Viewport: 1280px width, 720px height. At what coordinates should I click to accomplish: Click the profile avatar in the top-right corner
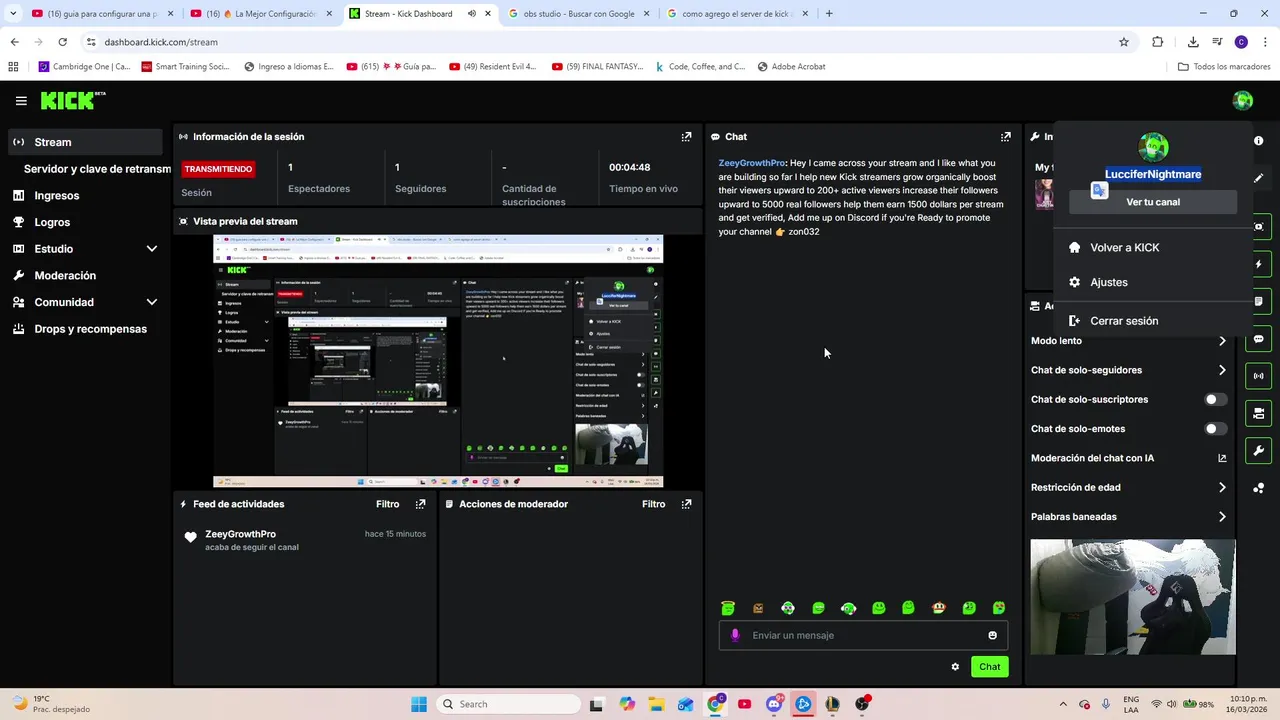click(x=1243, y=100)
